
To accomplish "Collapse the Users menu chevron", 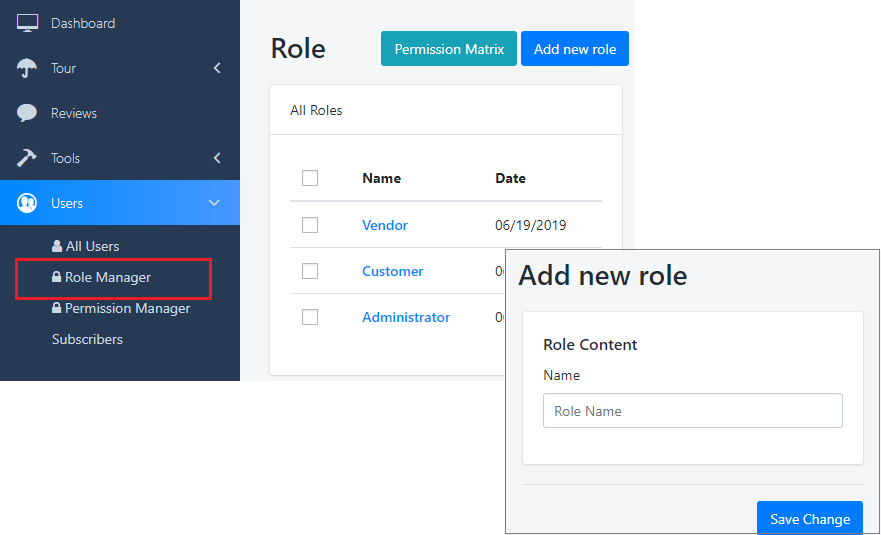I will (x=214, y=203).
